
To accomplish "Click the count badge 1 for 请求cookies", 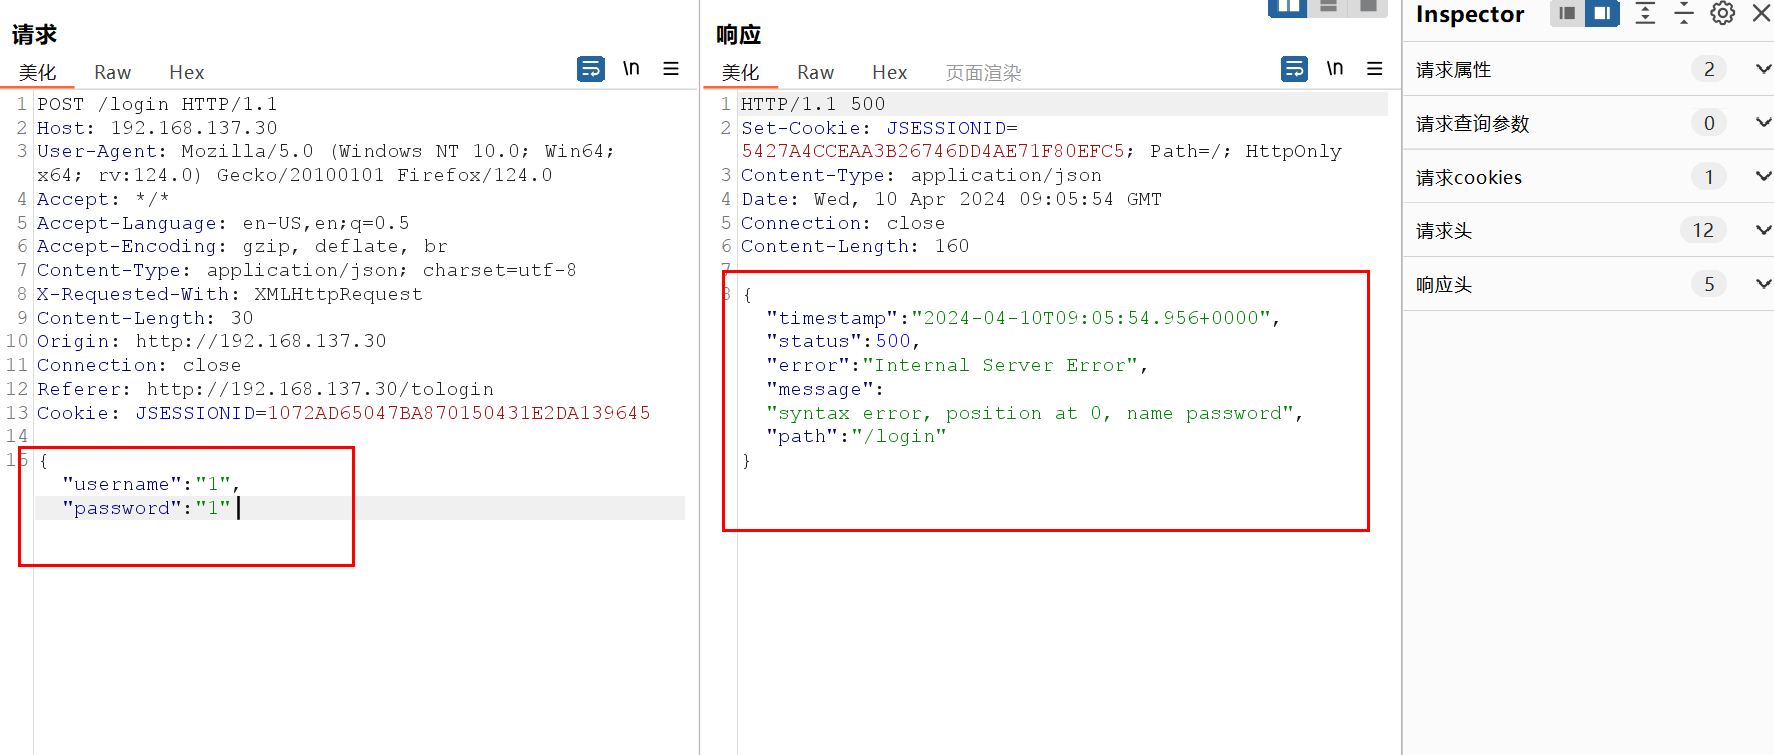I will [x=1709, y=177].
